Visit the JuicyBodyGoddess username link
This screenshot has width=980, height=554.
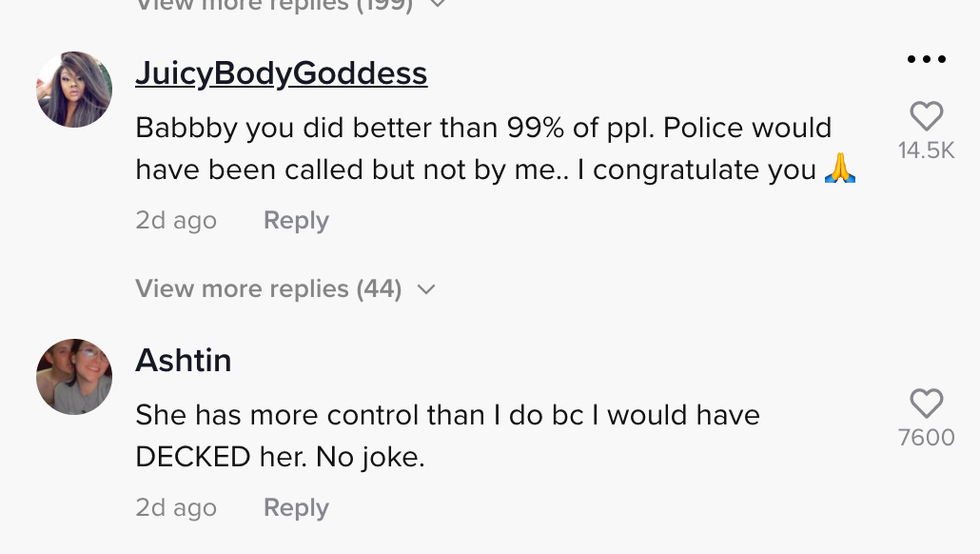click(x=281, y=73)
